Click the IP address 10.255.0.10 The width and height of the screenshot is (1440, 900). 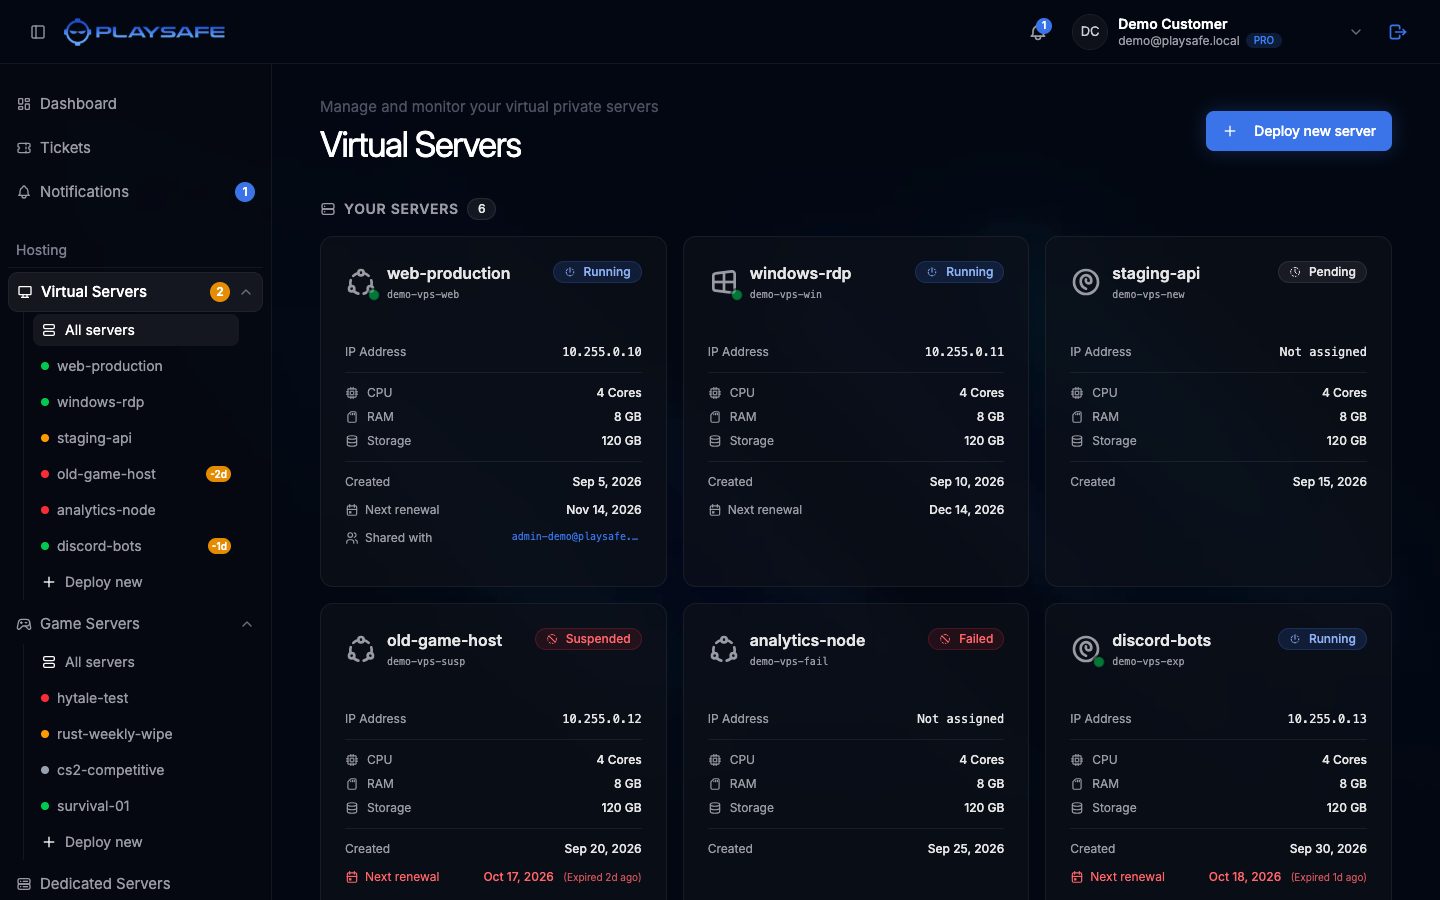click(x=602, y=352)
